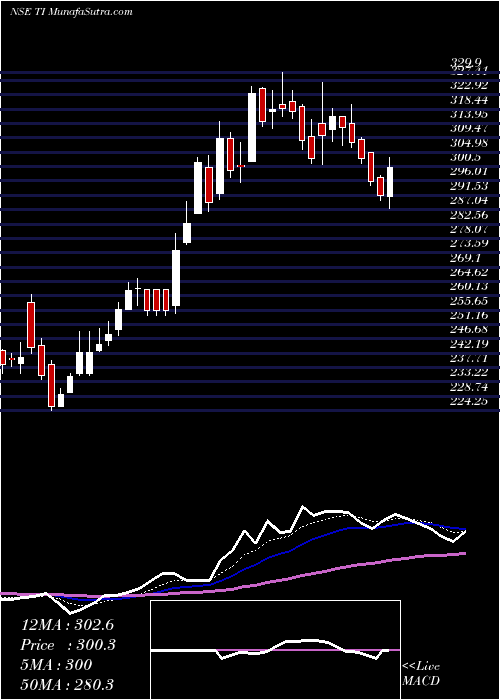500x700 pixels.
Task: Click the Price : 300.3 readout
Action: [x=68, y=645]
